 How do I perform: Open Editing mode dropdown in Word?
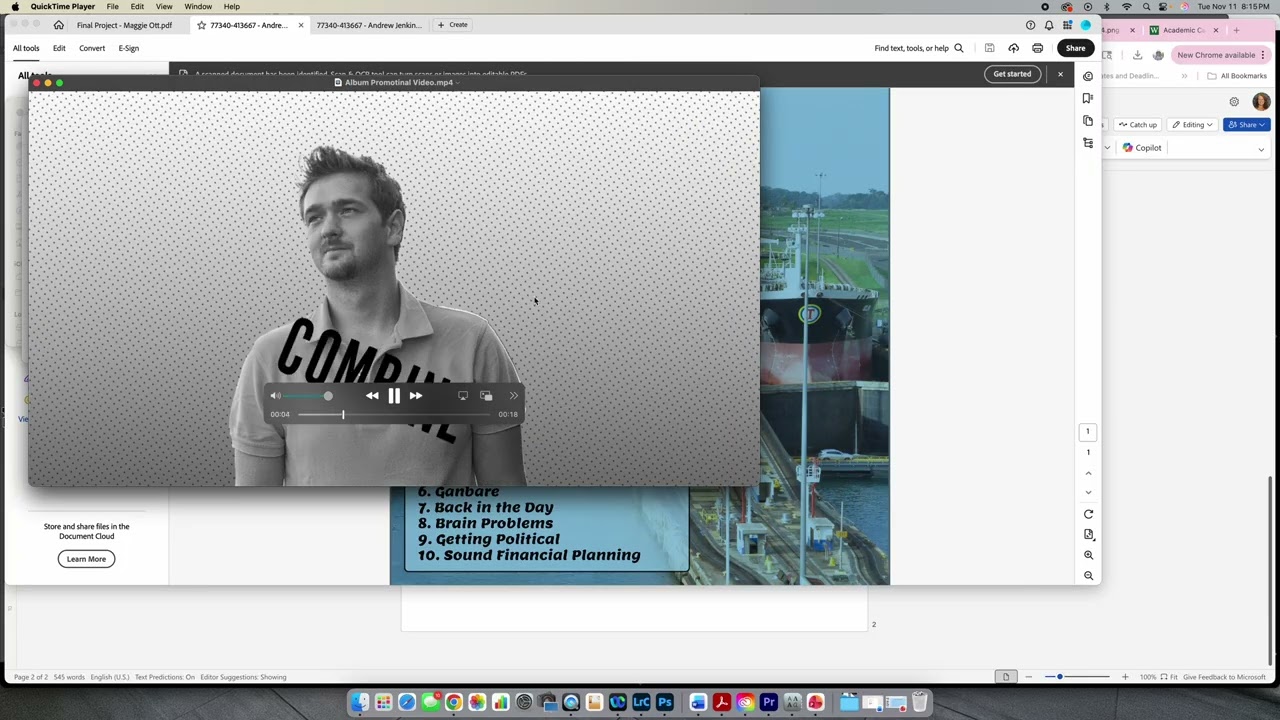(1193, 125)
